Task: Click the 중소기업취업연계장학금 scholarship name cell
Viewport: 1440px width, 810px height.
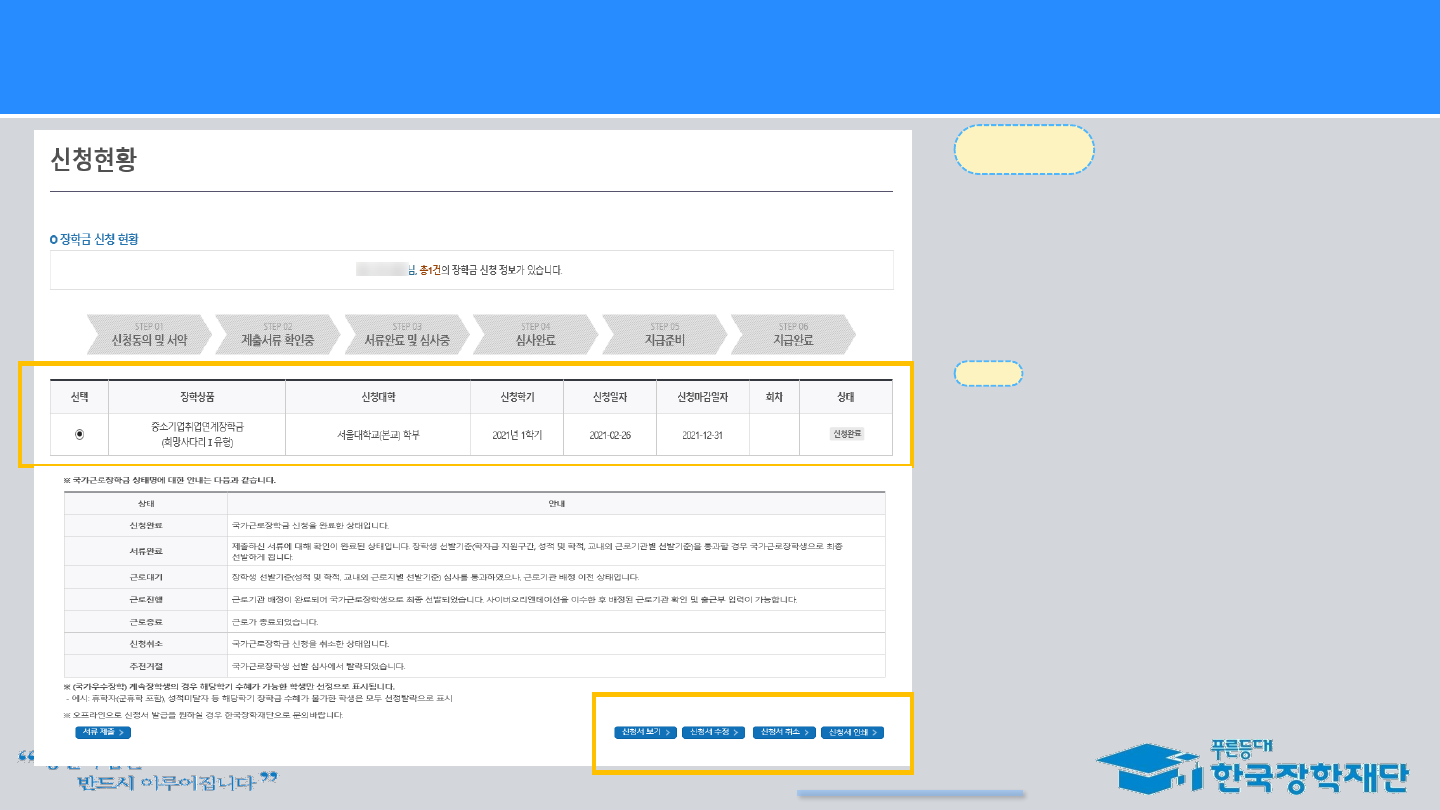Action: coord(197,434)
